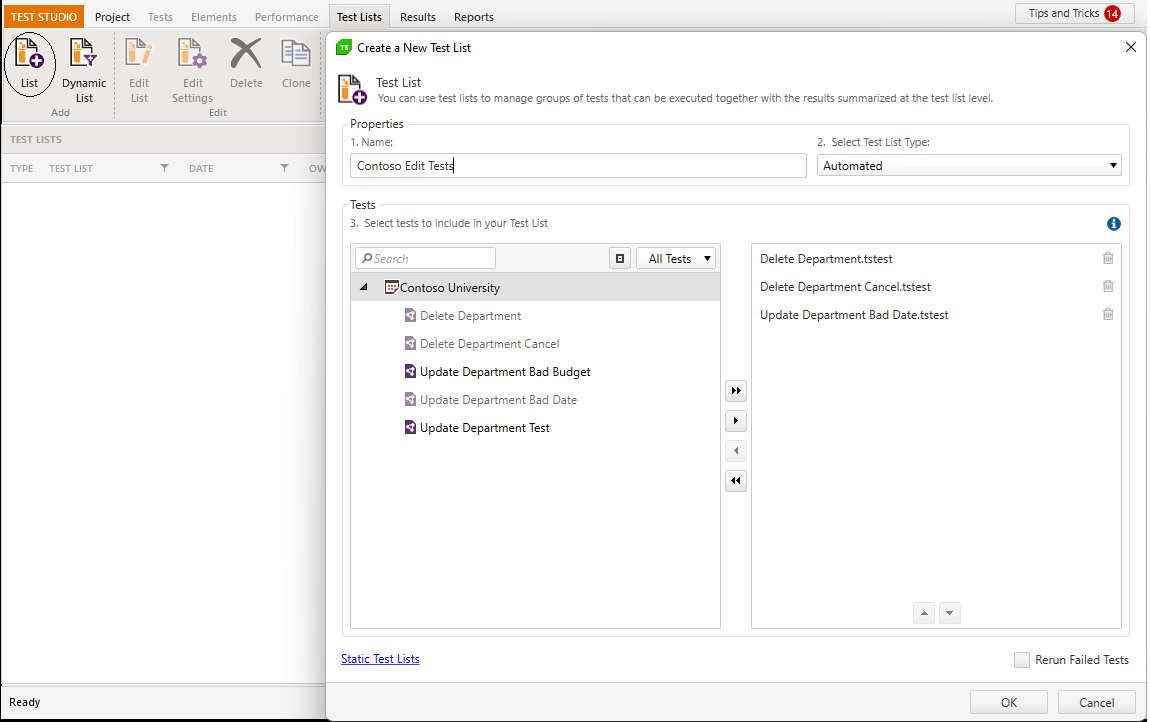Select Update Department Test in the tree
Screen dimensions: 1150x722
[x=484, y=427]
